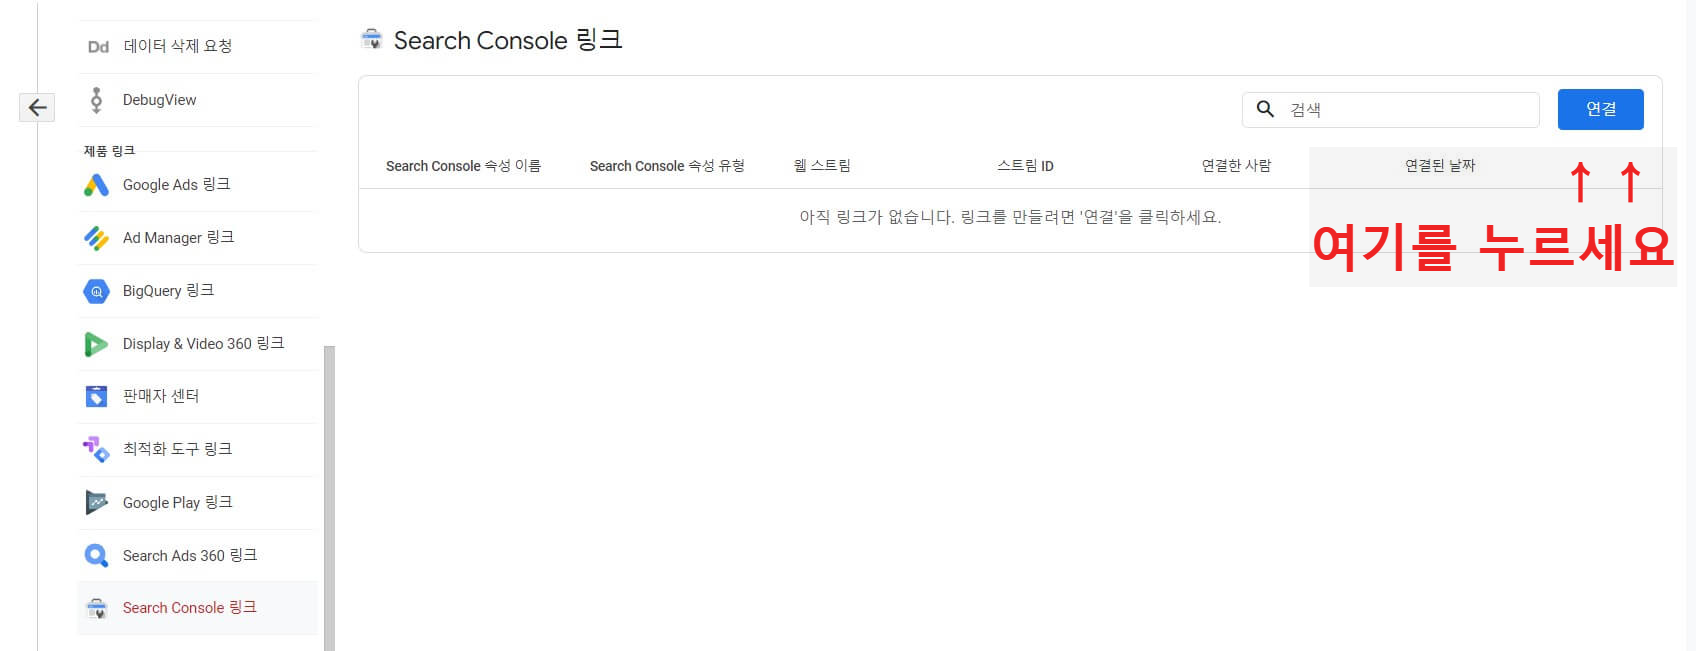The height and width of the screenshot is (651, 1696).
Task: Click the Merchant Center (판매자 센터) icon
Action: [97, 396]
